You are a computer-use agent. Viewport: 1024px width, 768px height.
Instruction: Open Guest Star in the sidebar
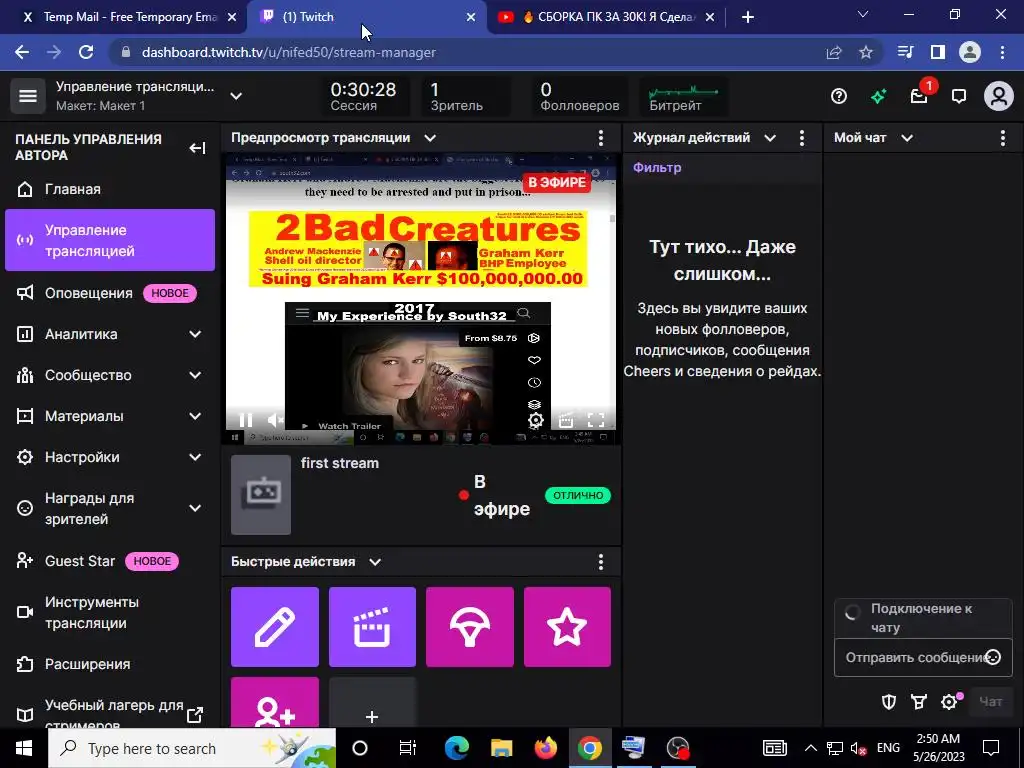point(110,561)
